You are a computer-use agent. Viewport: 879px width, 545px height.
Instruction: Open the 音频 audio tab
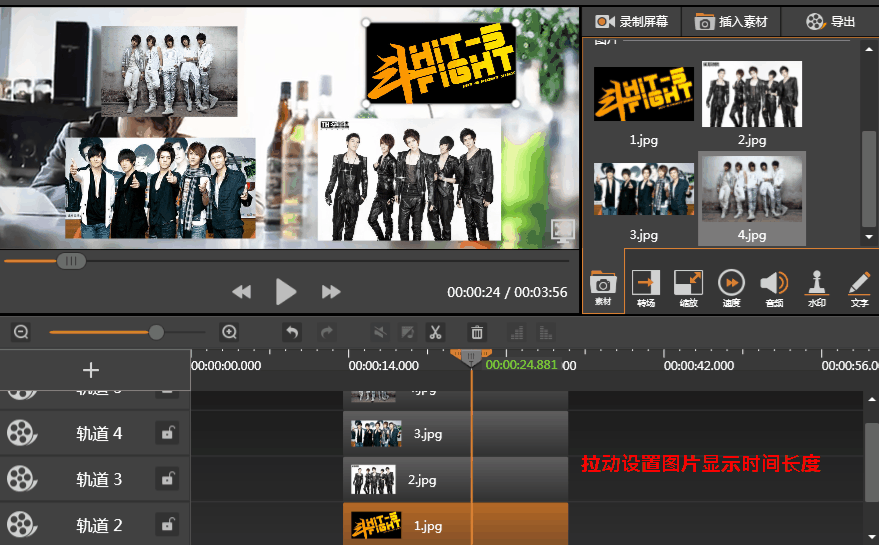click(774, 288)
